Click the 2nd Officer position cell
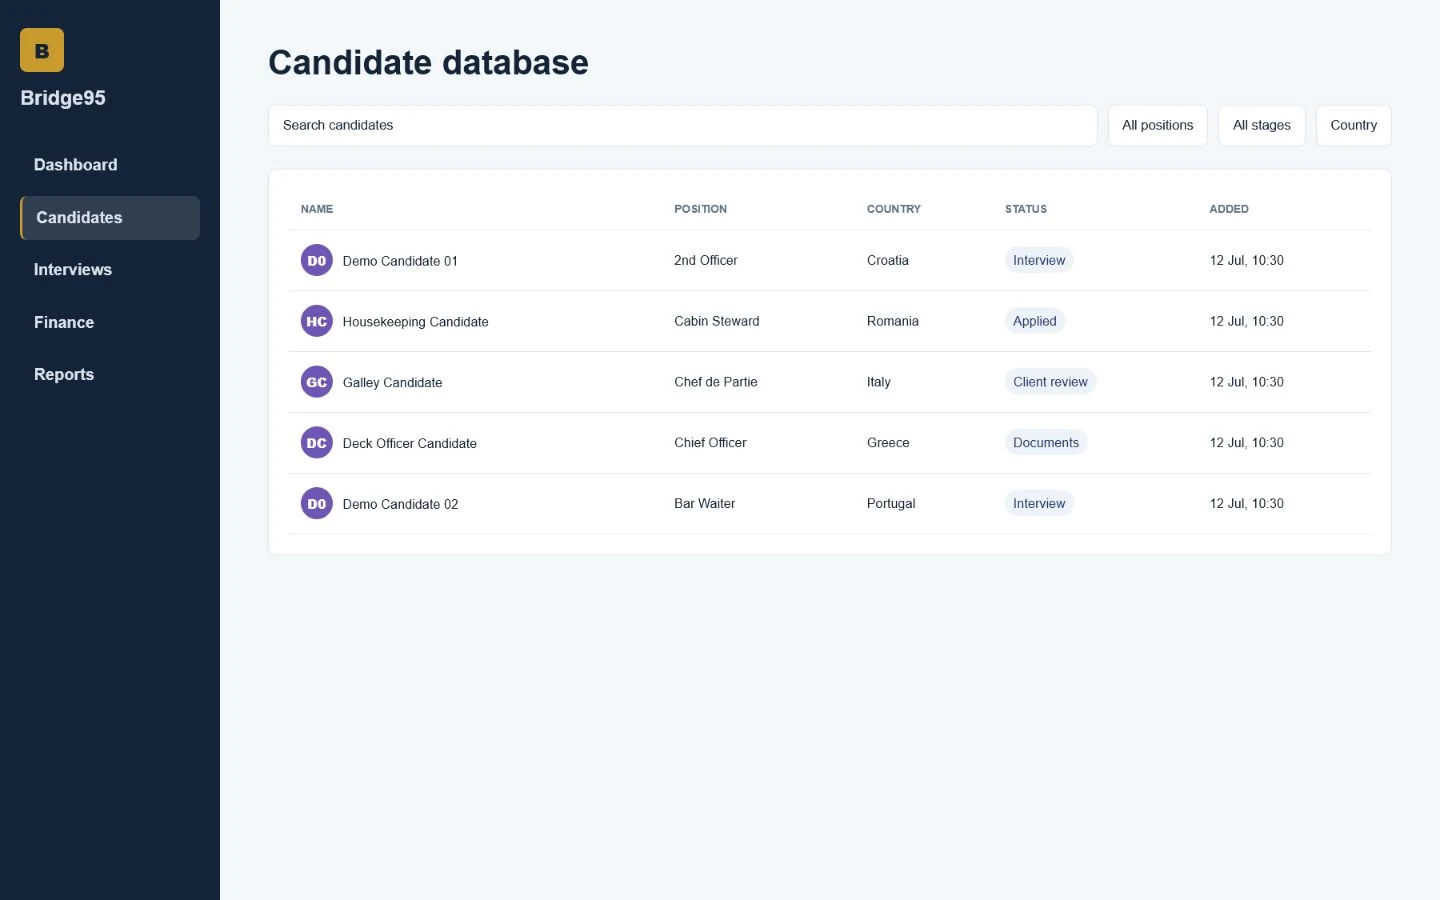 pyautogui.click(x=706, y=260)
